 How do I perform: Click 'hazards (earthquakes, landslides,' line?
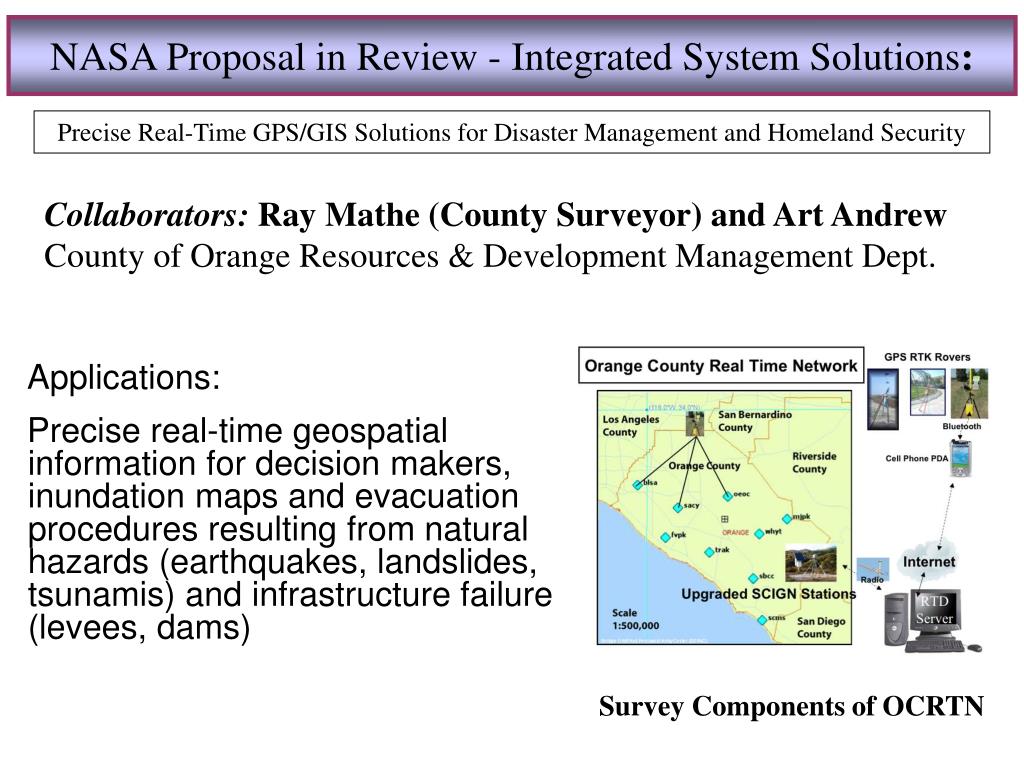point(282,562)
